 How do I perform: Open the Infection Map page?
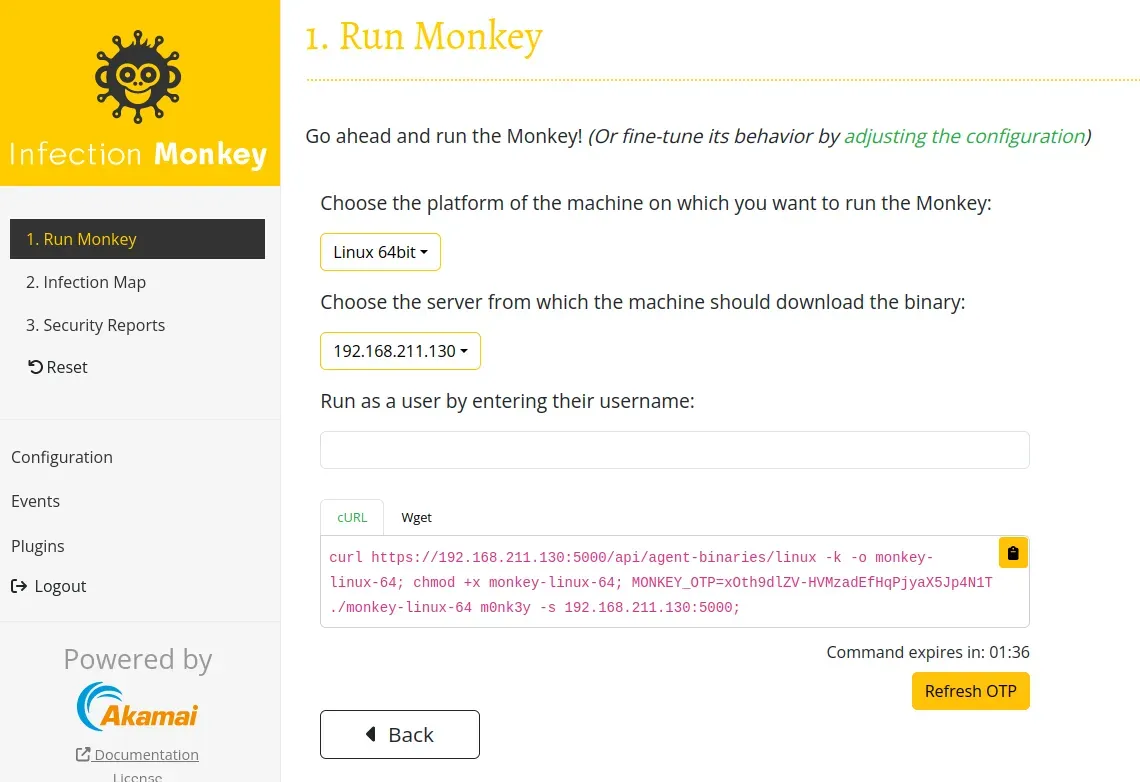coord(86,282)
